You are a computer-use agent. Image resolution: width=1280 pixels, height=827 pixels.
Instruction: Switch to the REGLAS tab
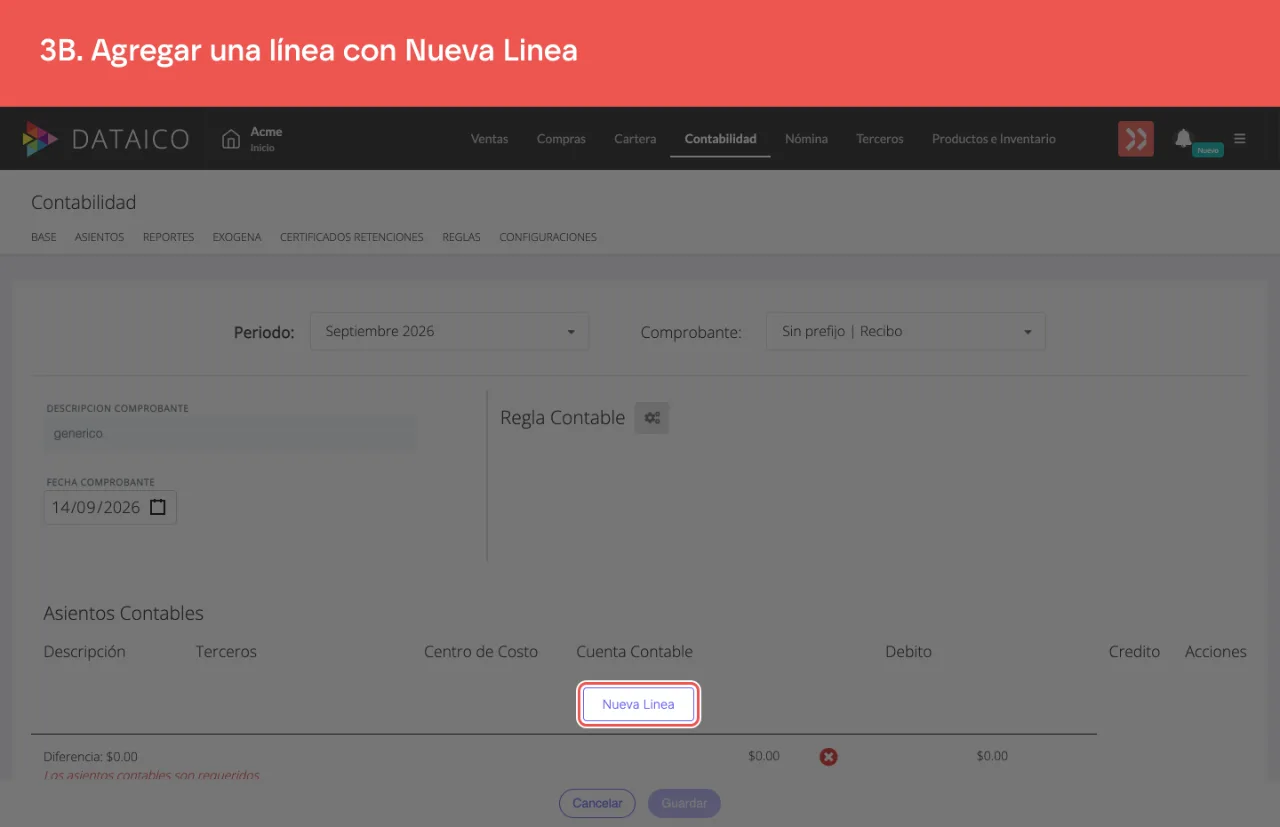[x=461, y=237]
